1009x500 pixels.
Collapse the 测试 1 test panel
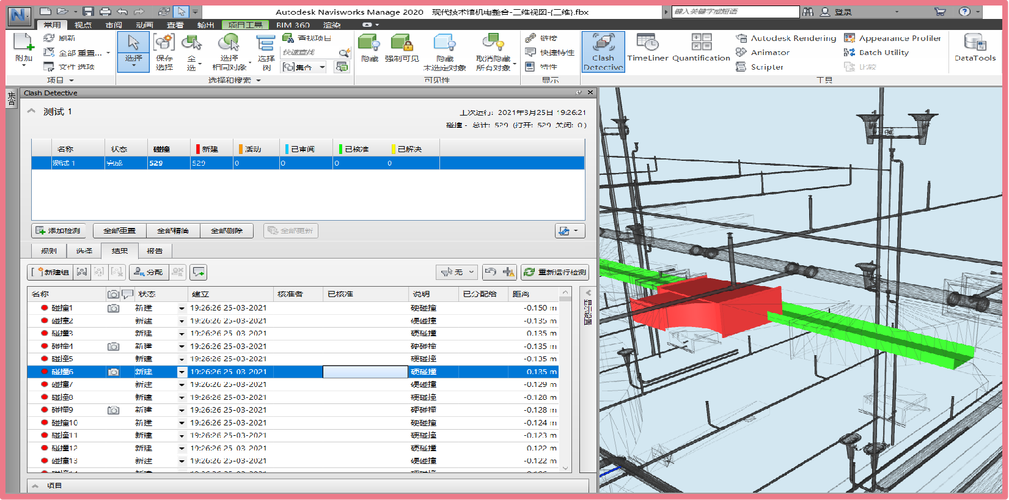coord(30,111)
